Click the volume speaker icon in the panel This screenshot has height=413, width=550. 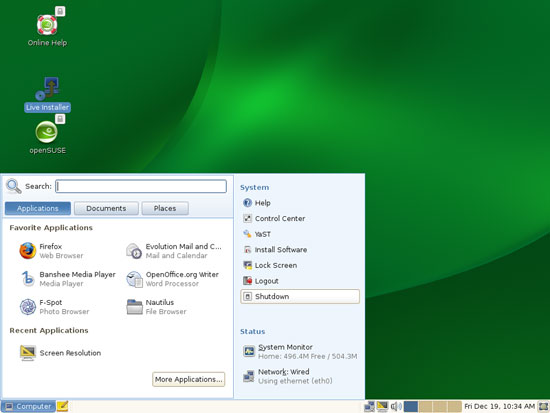tap(396, 407)
